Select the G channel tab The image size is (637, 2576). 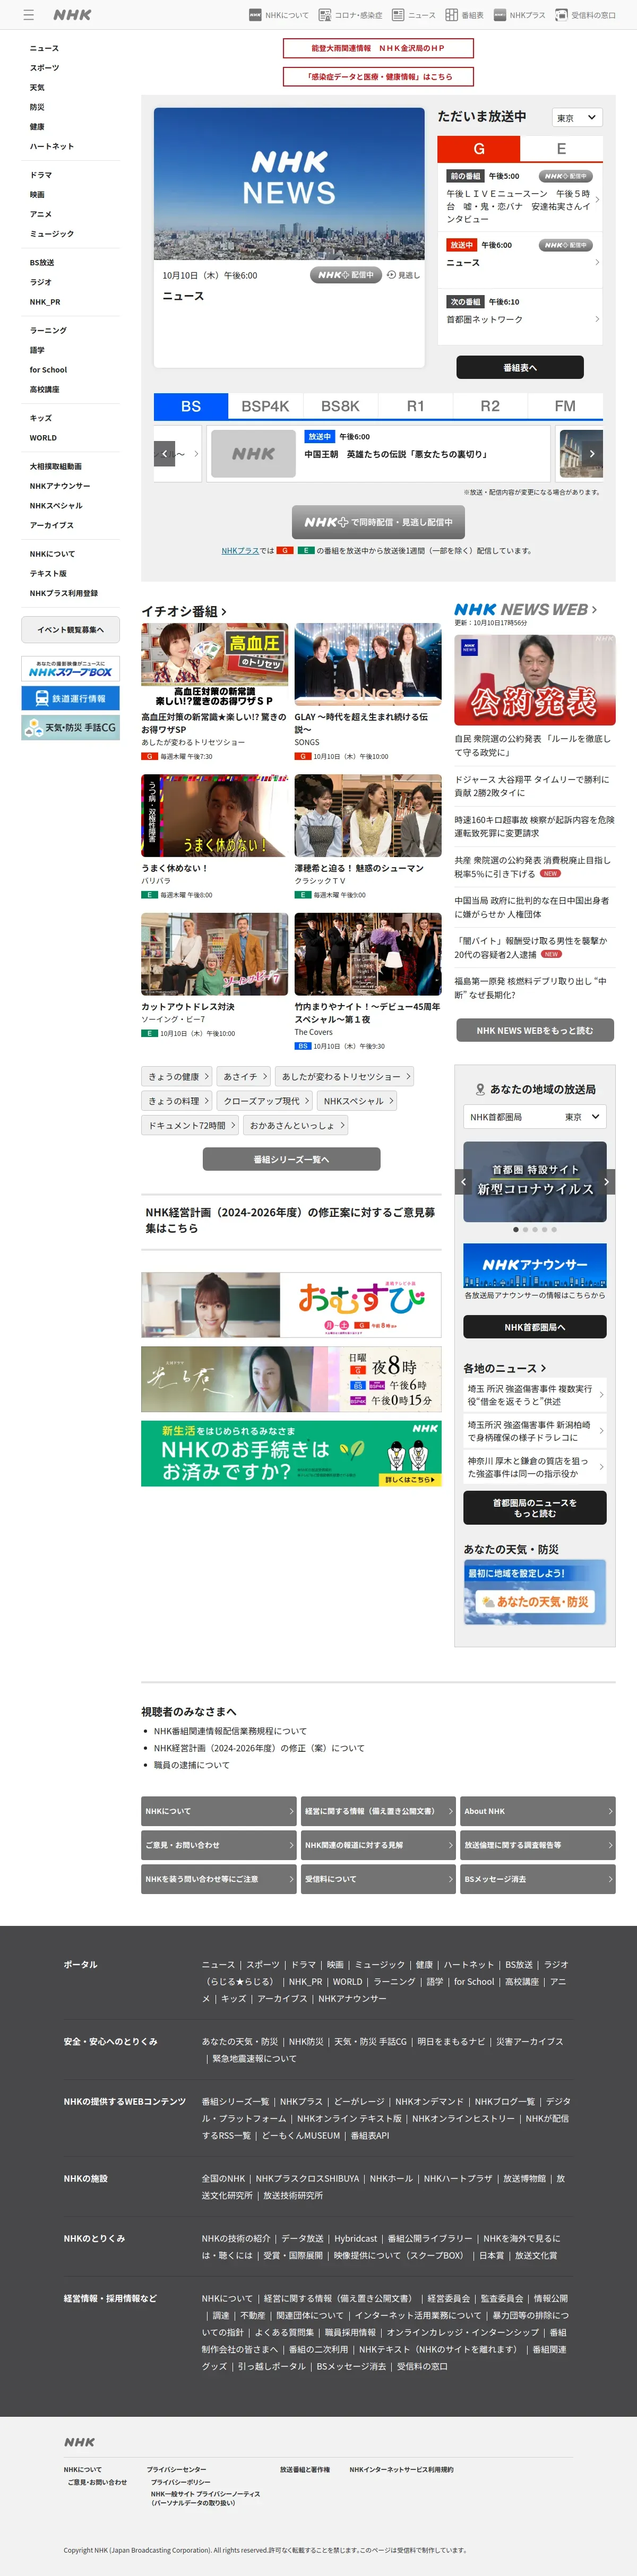pyautogui.click(x=479, y=149)
